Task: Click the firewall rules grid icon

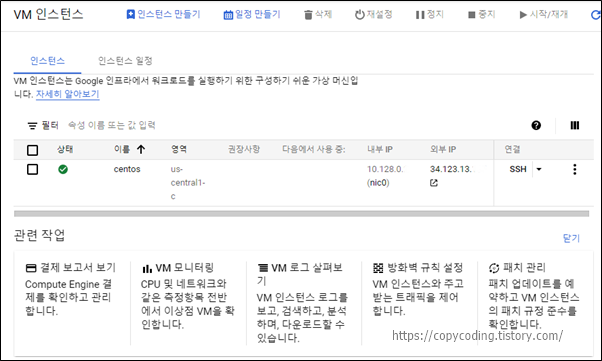Action: tap(378, 268)
